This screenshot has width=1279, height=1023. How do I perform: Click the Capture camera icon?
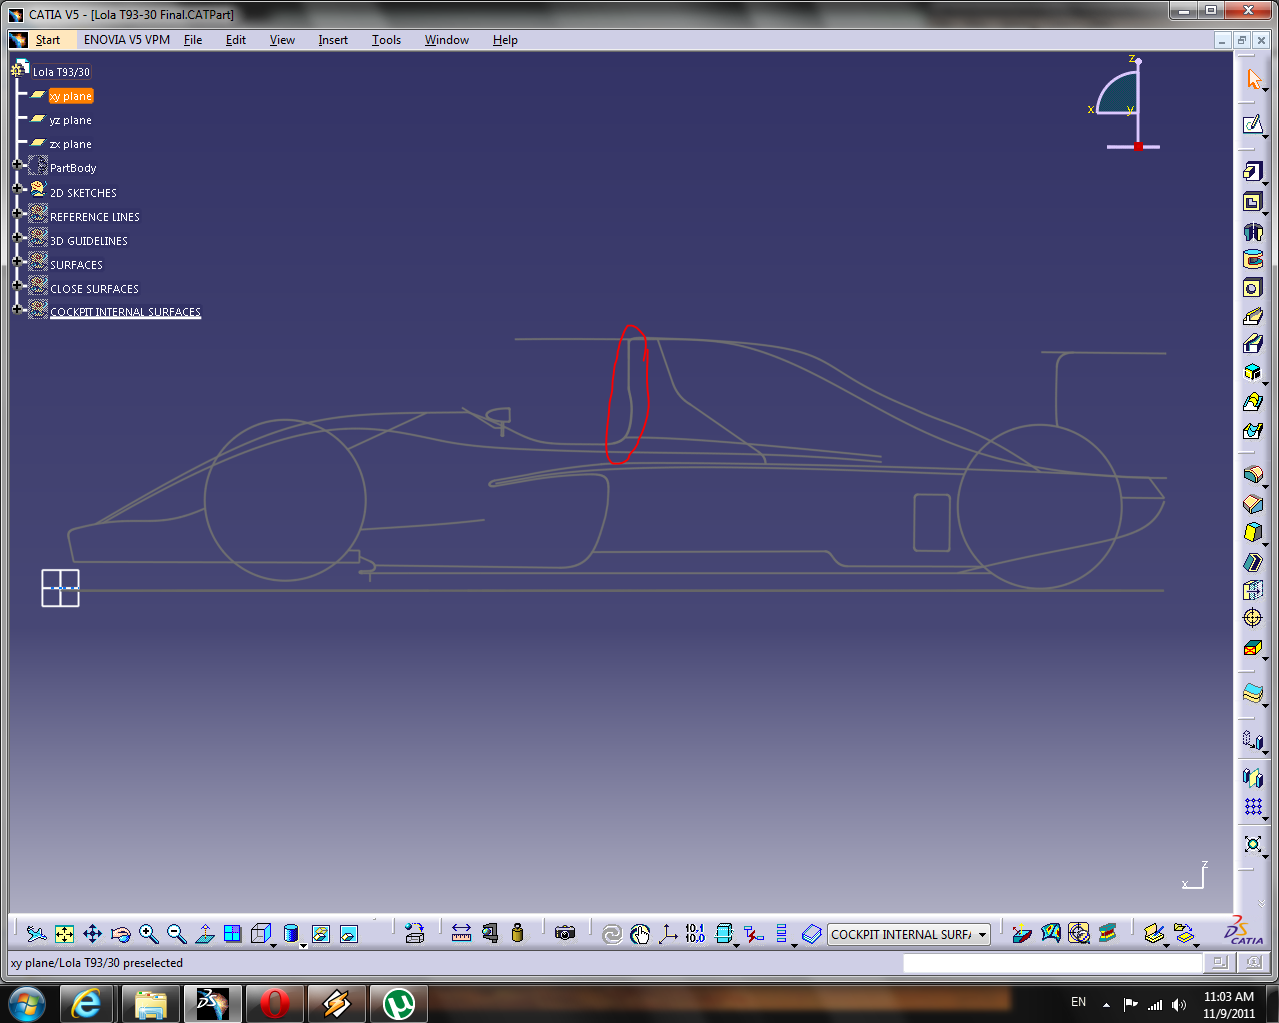tap(565, 934)
